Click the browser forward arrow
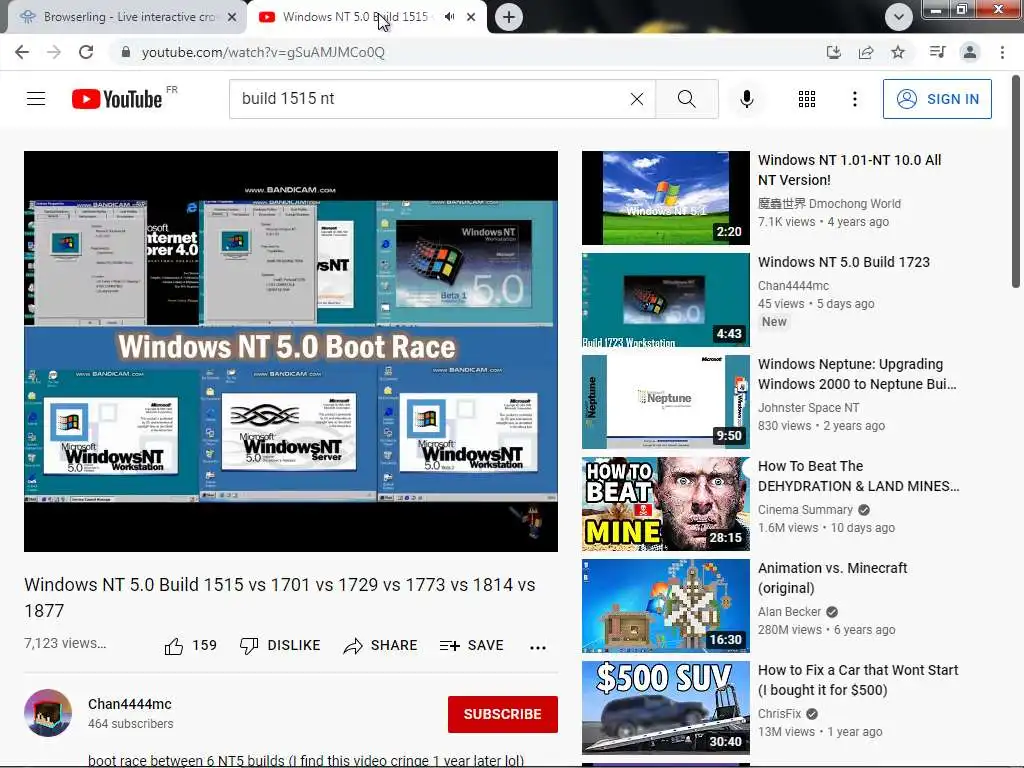Image resolution: width=1024 pixels, height=768 pixels. point(54,52)
